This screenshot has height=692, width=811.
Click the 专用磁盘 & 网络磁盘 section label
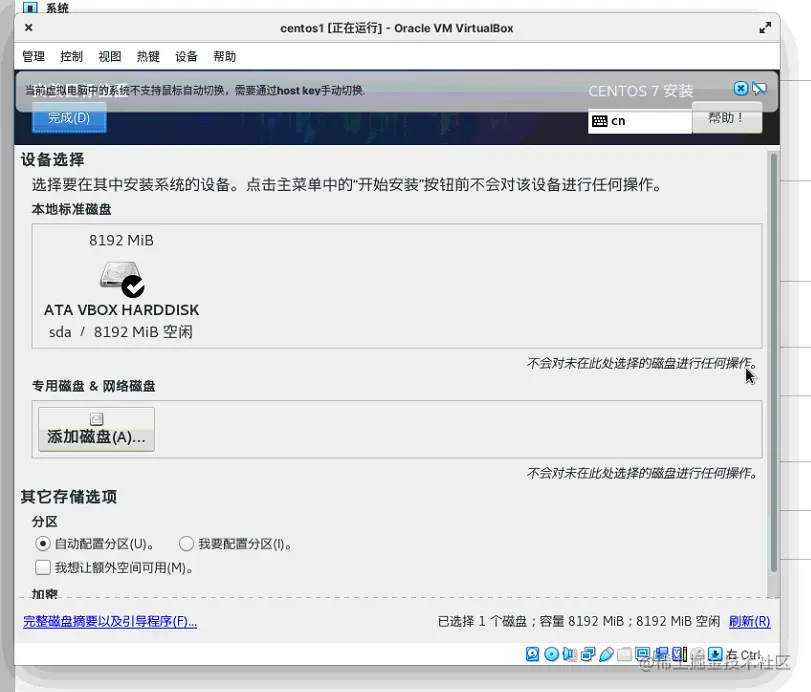tap(94, 386)
